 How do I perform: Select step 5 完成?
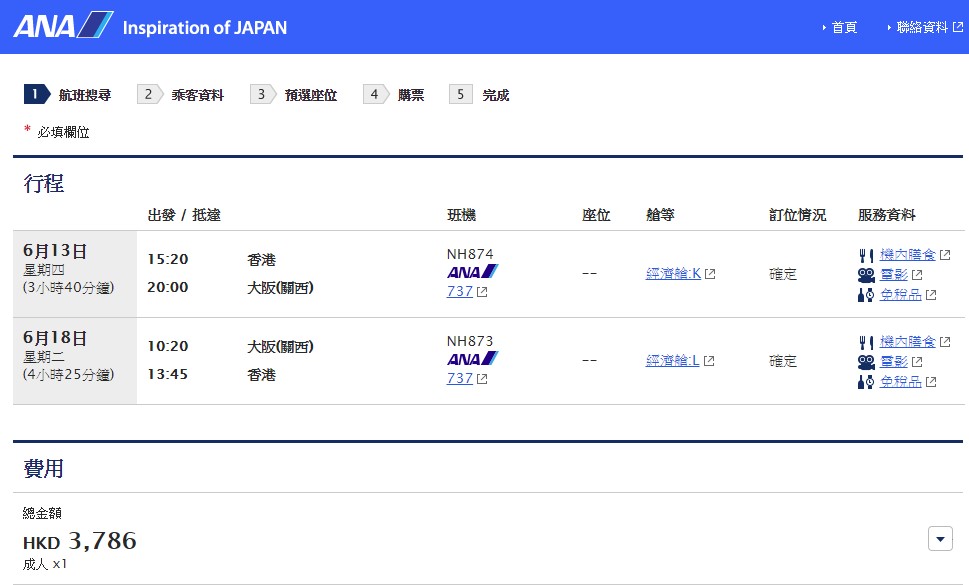479,95
